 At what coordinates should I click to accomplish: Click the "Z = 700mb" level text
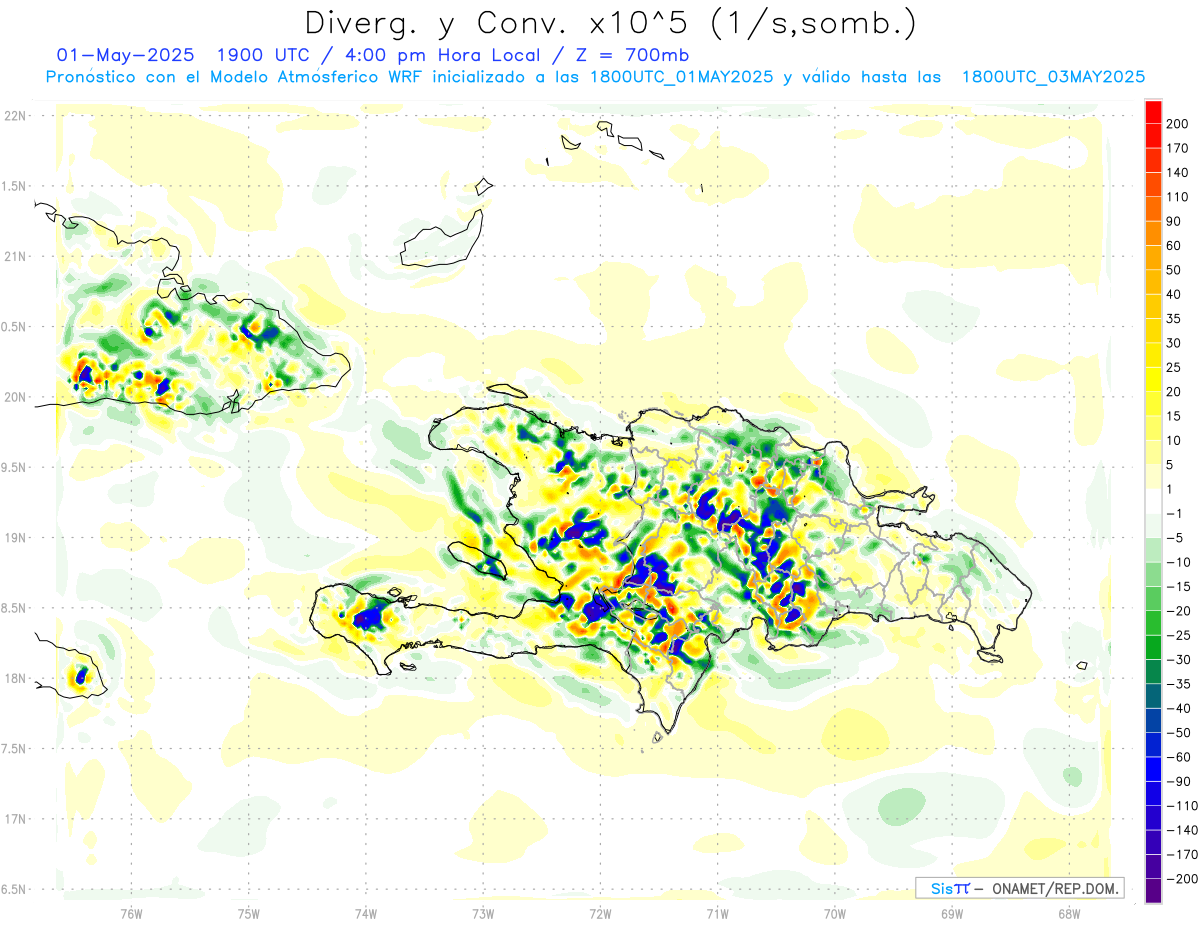(x=633, y=55)
